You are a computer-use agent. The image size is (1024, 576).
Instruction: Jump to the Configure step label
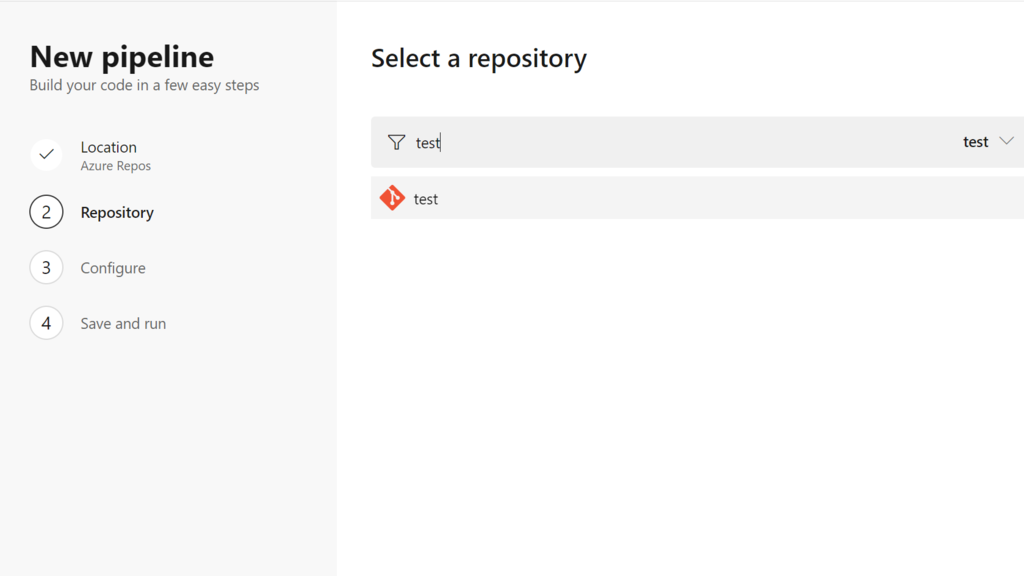113,268
